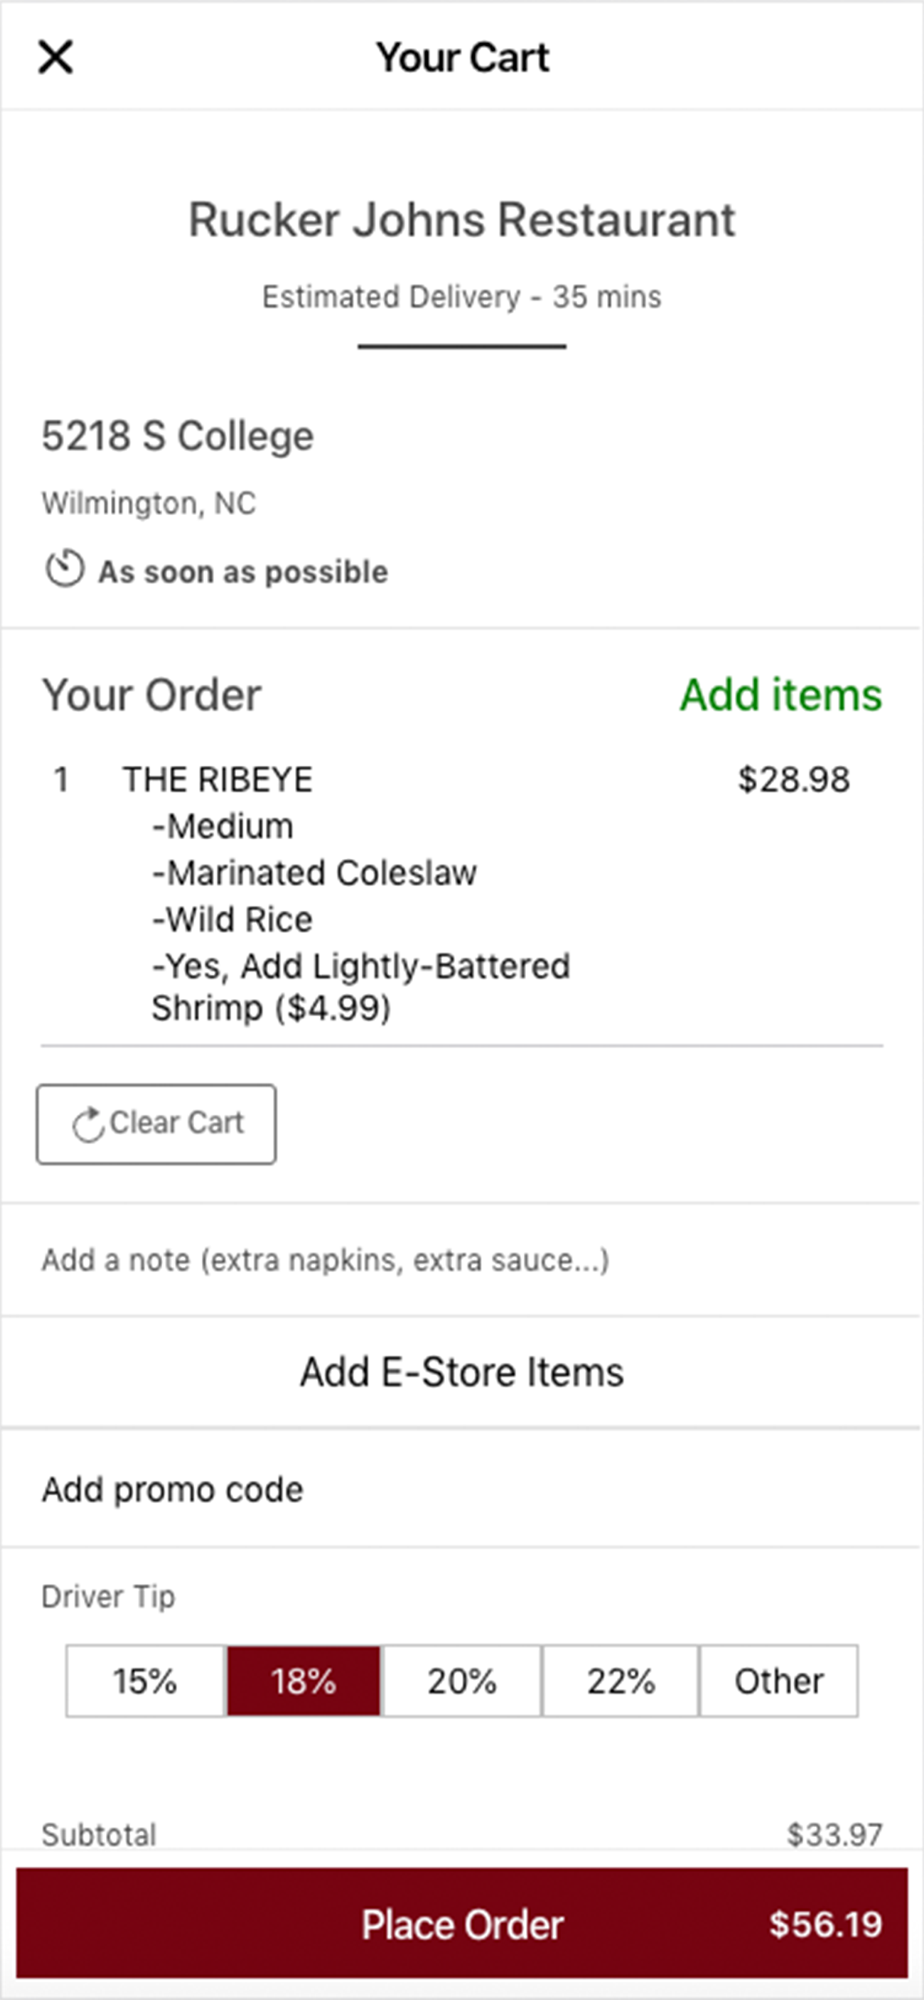This screenshot has width=924, height=2000.
Task: Edit the 5218 S College address
Action: click(x=177, y=436)
